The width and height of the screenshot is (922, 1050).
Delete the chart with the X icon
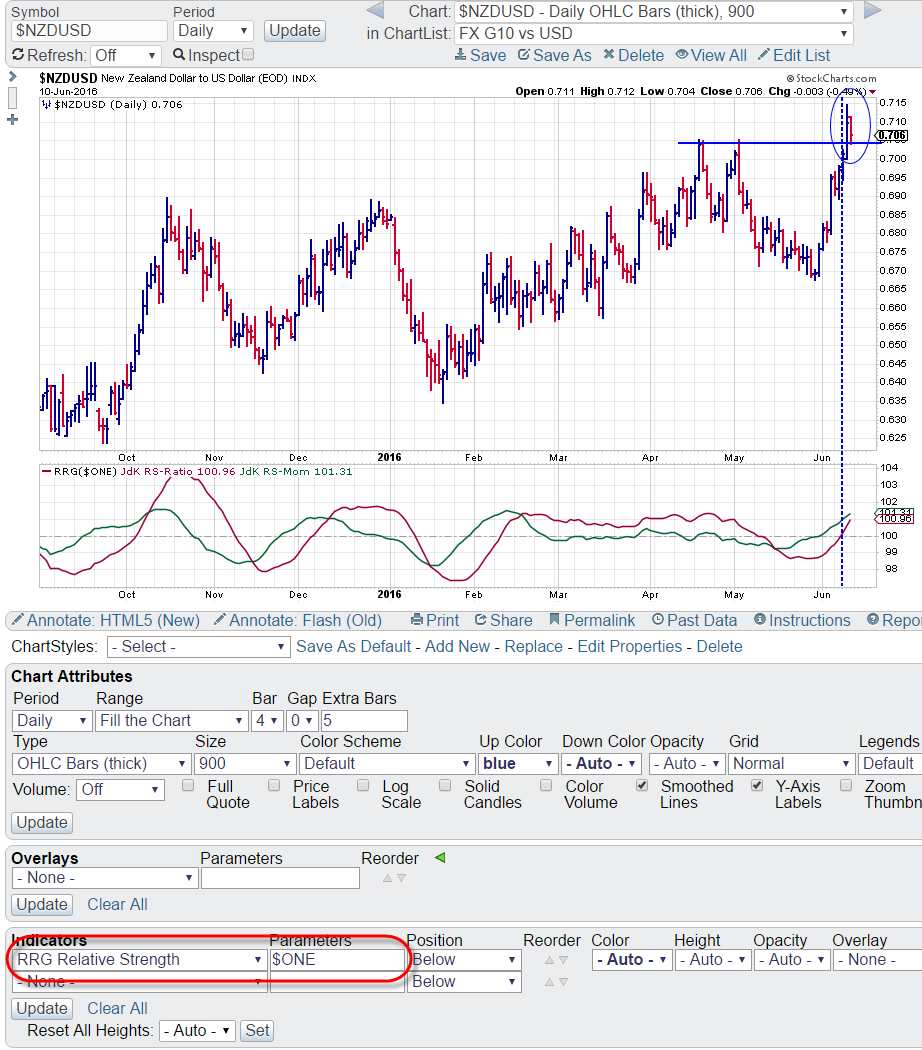coord(626,55)
